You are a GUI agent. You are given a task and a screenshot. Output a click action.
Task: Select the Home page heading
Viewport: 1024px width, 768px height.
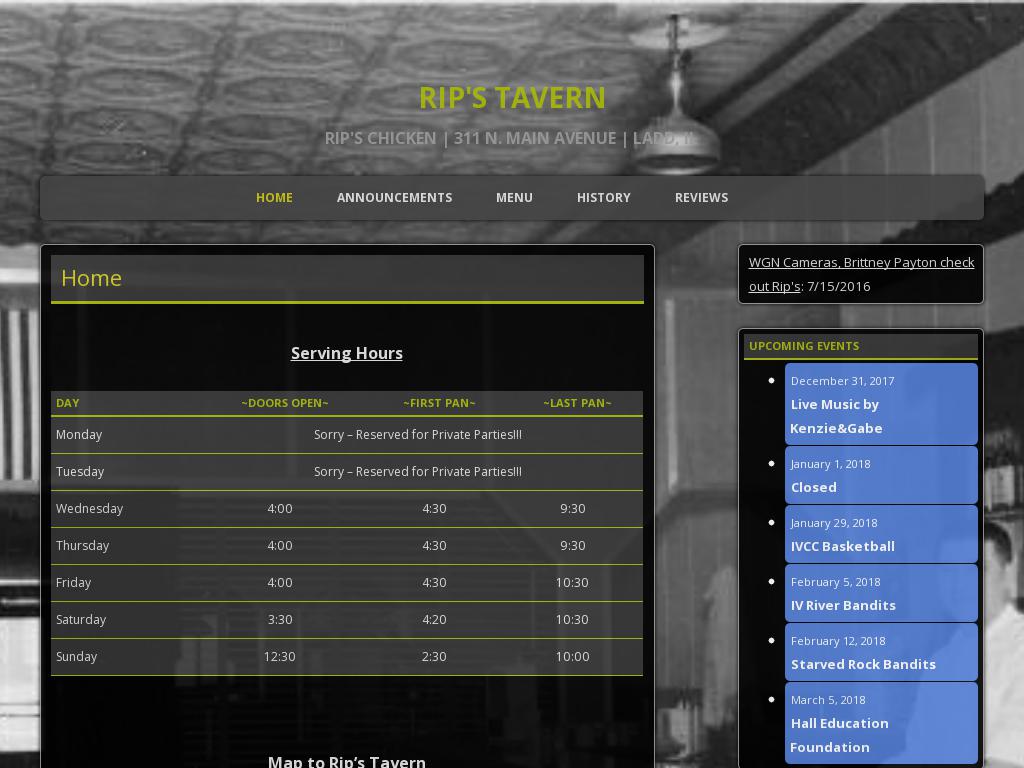coord(91,278)
